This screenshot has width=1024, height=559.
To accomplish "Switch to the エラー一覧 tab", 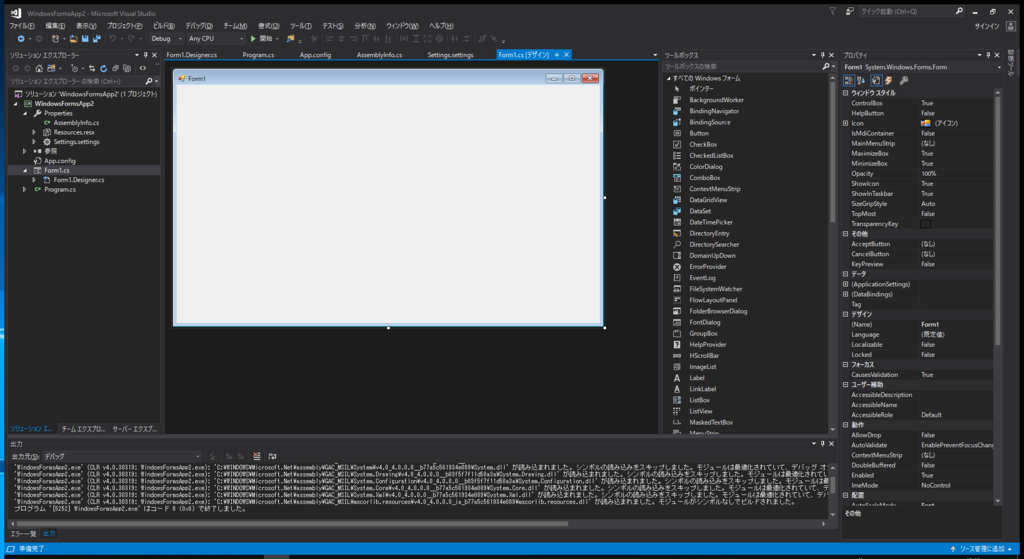I will click(24, 534).
